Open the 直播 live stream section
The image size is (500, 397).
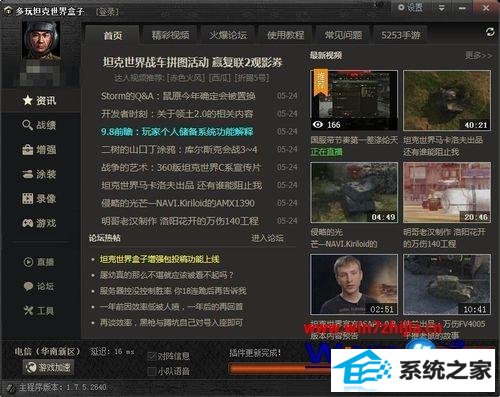[39, 262]
